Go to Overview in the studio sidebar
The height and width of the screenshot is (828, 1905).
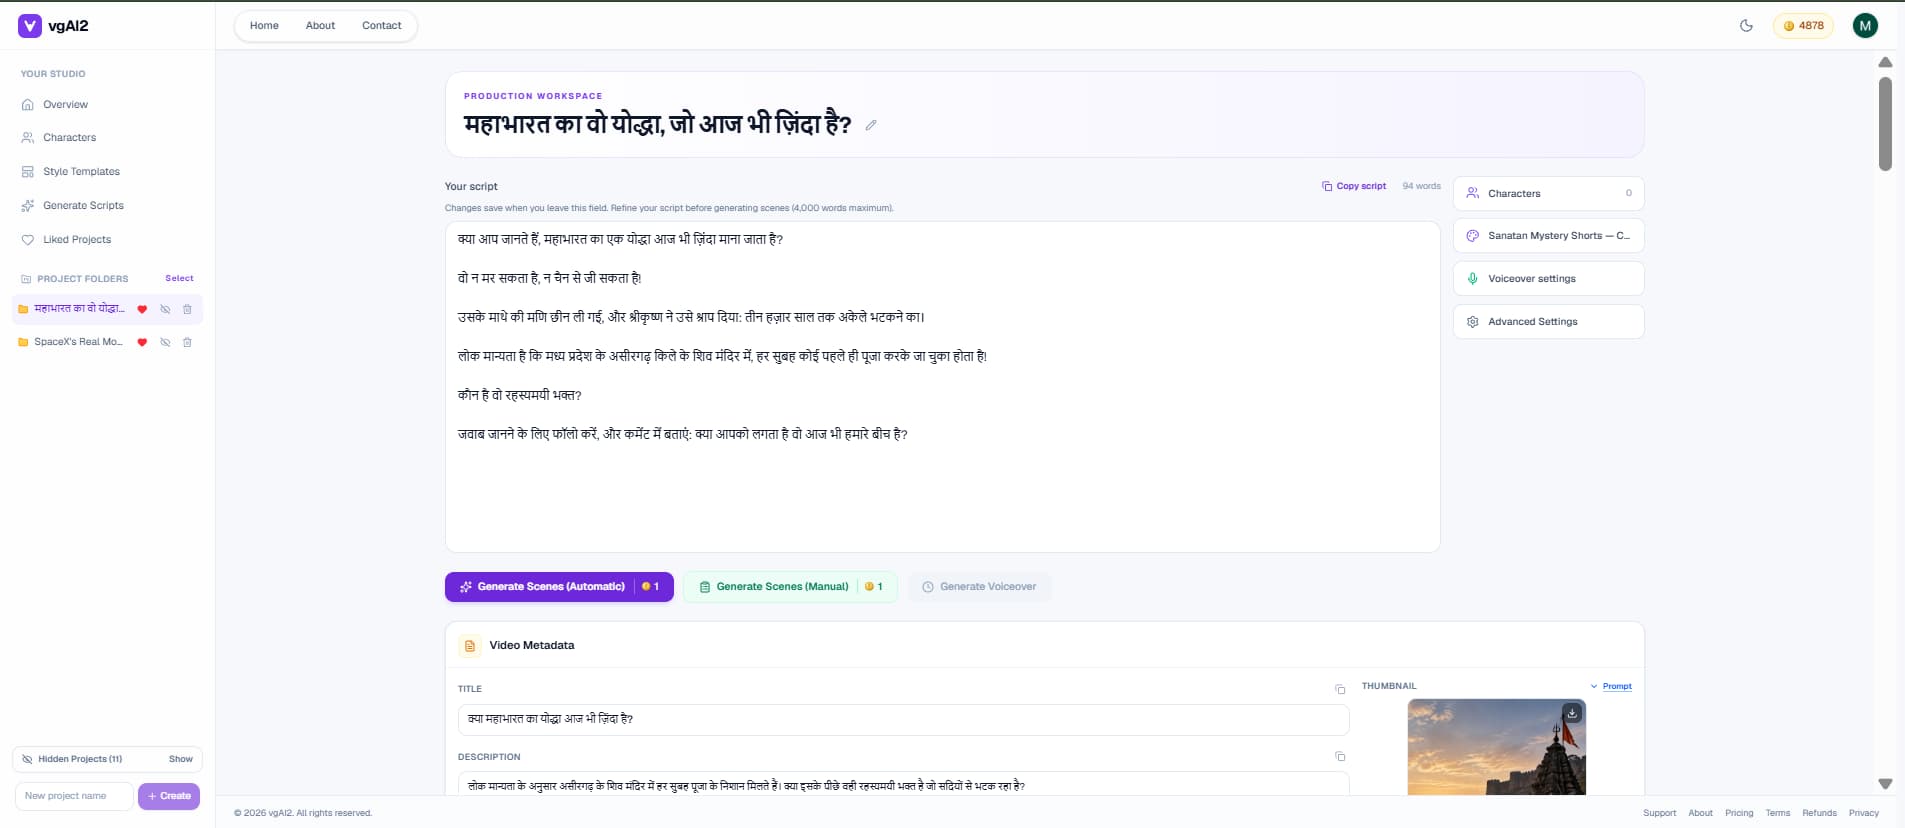coord(65,105)
